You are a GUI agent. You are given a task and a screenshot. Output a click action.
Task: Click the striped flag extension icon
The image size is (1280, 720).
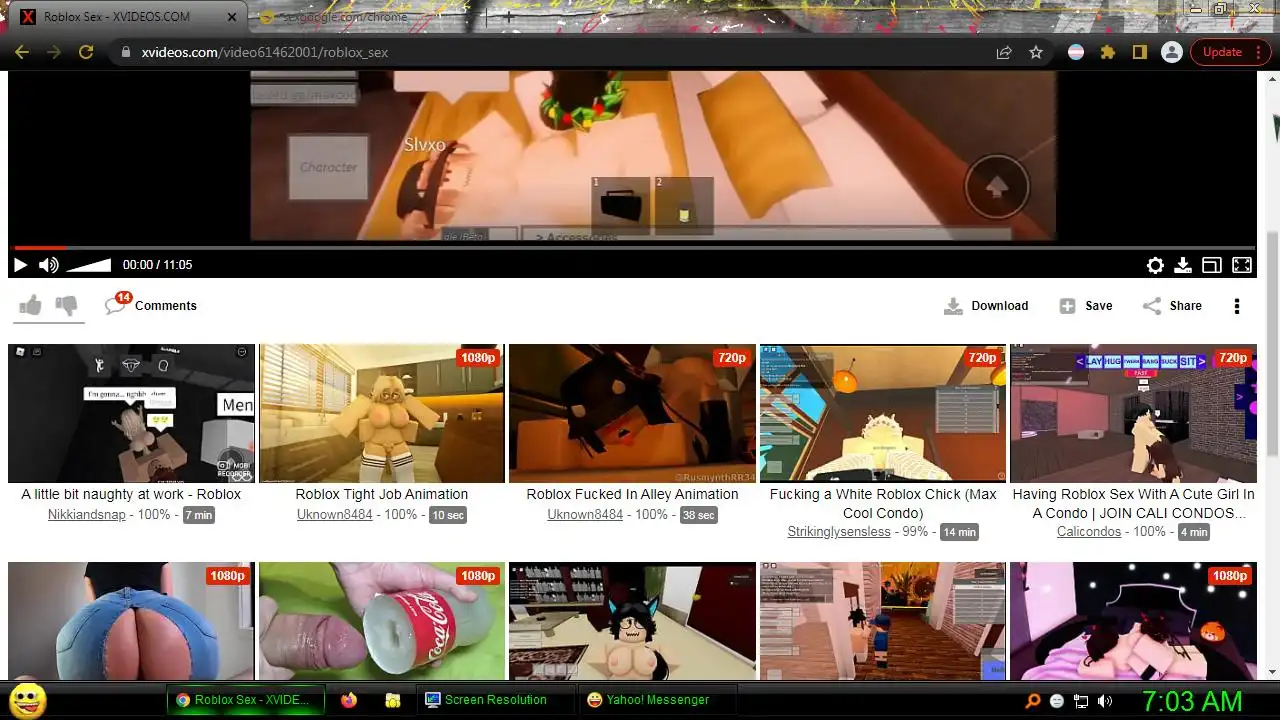pos(1076,52)
